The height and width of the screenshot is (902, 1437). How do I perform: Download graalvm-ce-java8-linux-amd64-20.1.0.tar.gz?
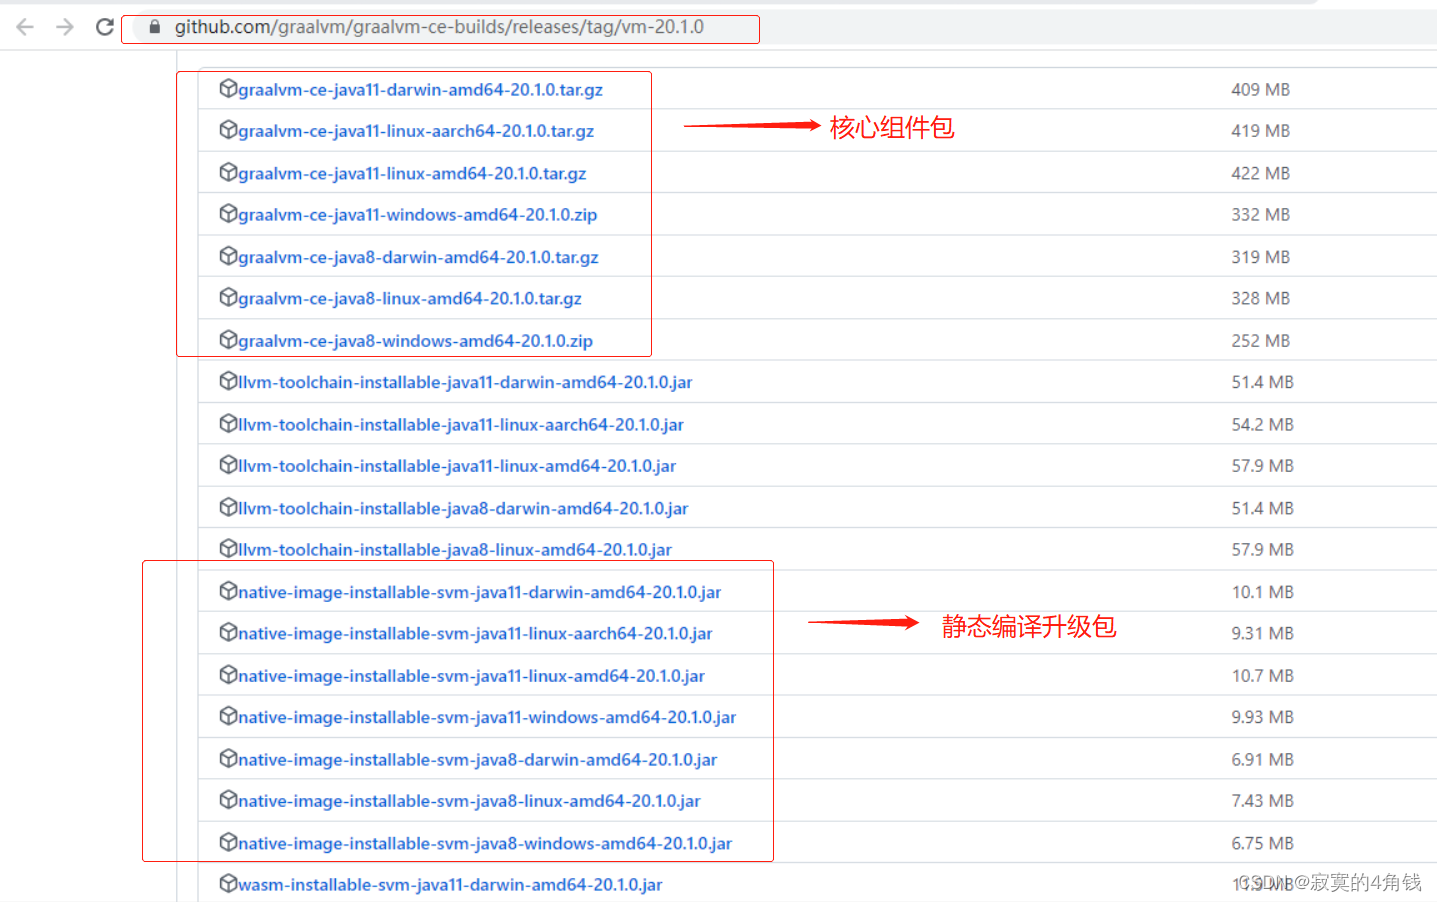point(410,299)
